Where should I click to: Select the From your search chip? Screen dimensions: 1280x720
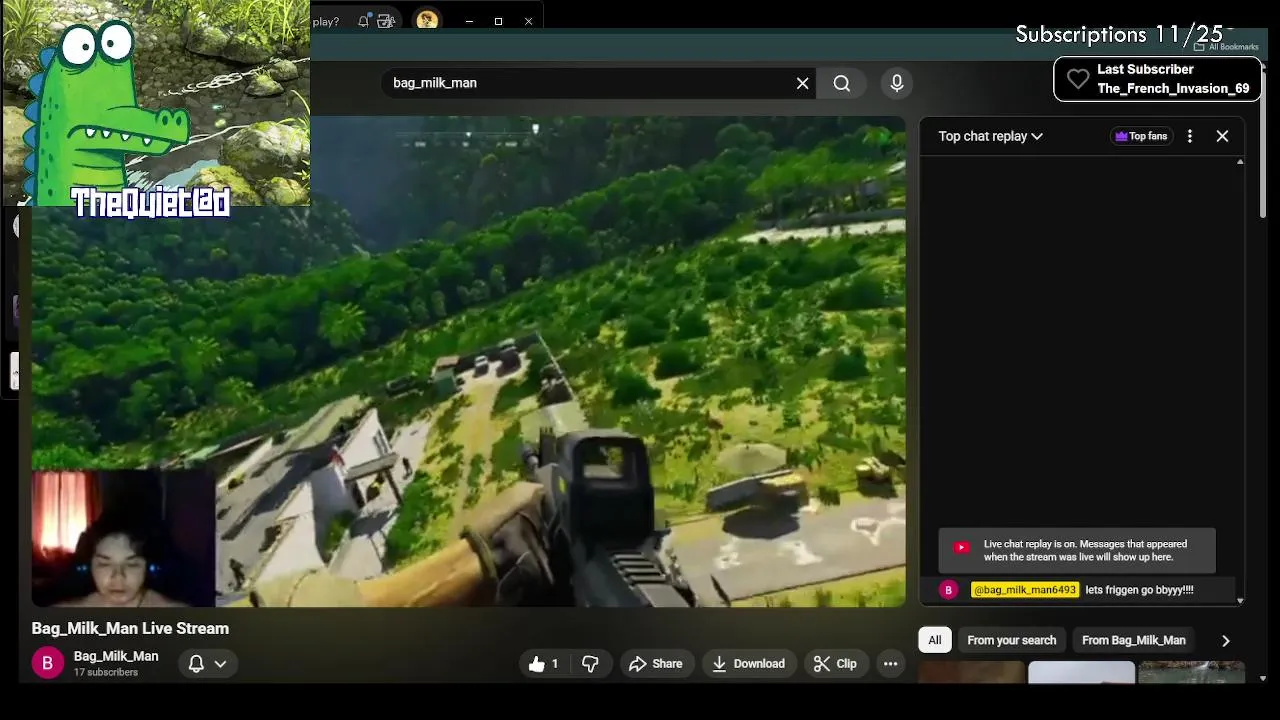(x=1011, y=640)
